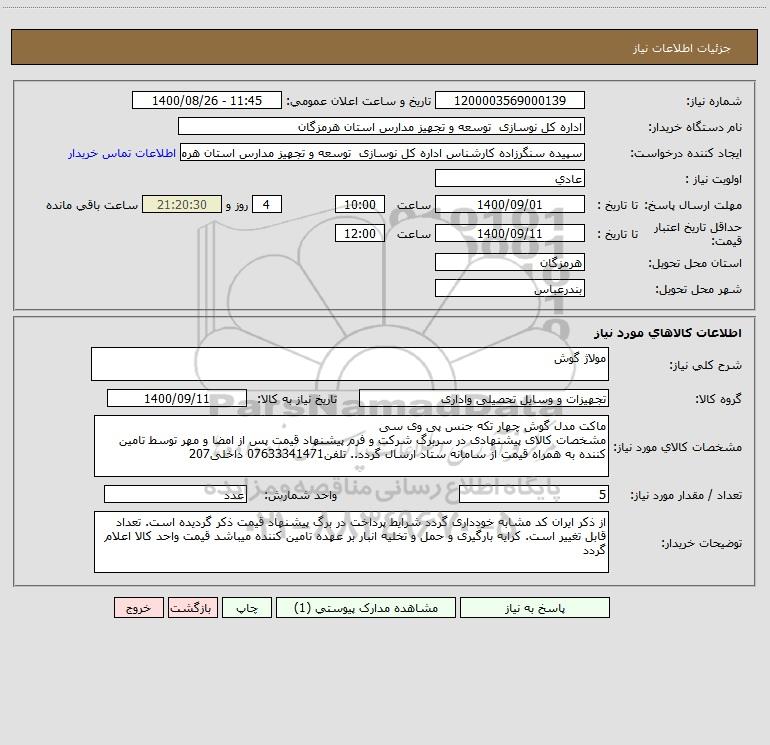
Task: Click the response deadline date 1400/09/01
Action: click(510, 204)
